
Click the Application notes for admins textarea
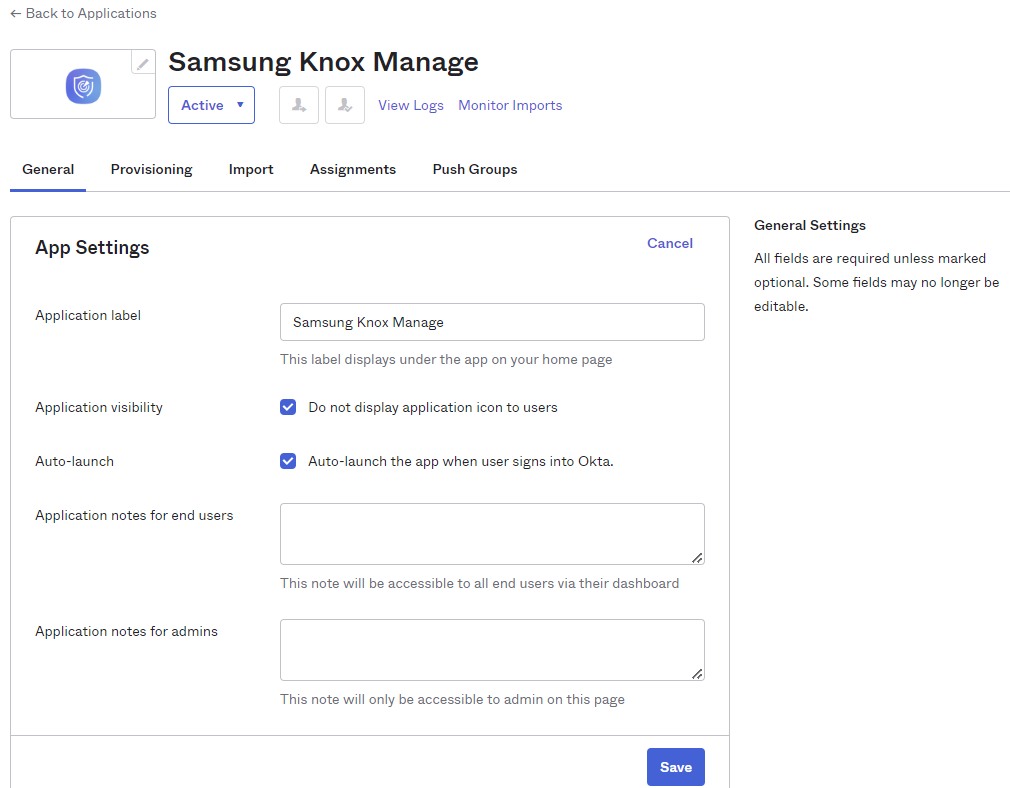[x=492, y=650]
